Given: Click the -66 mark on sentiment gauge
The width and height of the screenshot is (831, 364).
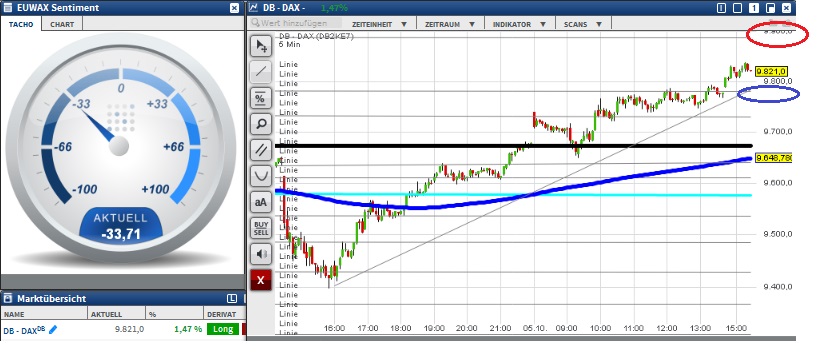Looking at the screenshot, I should pos(63,147).
